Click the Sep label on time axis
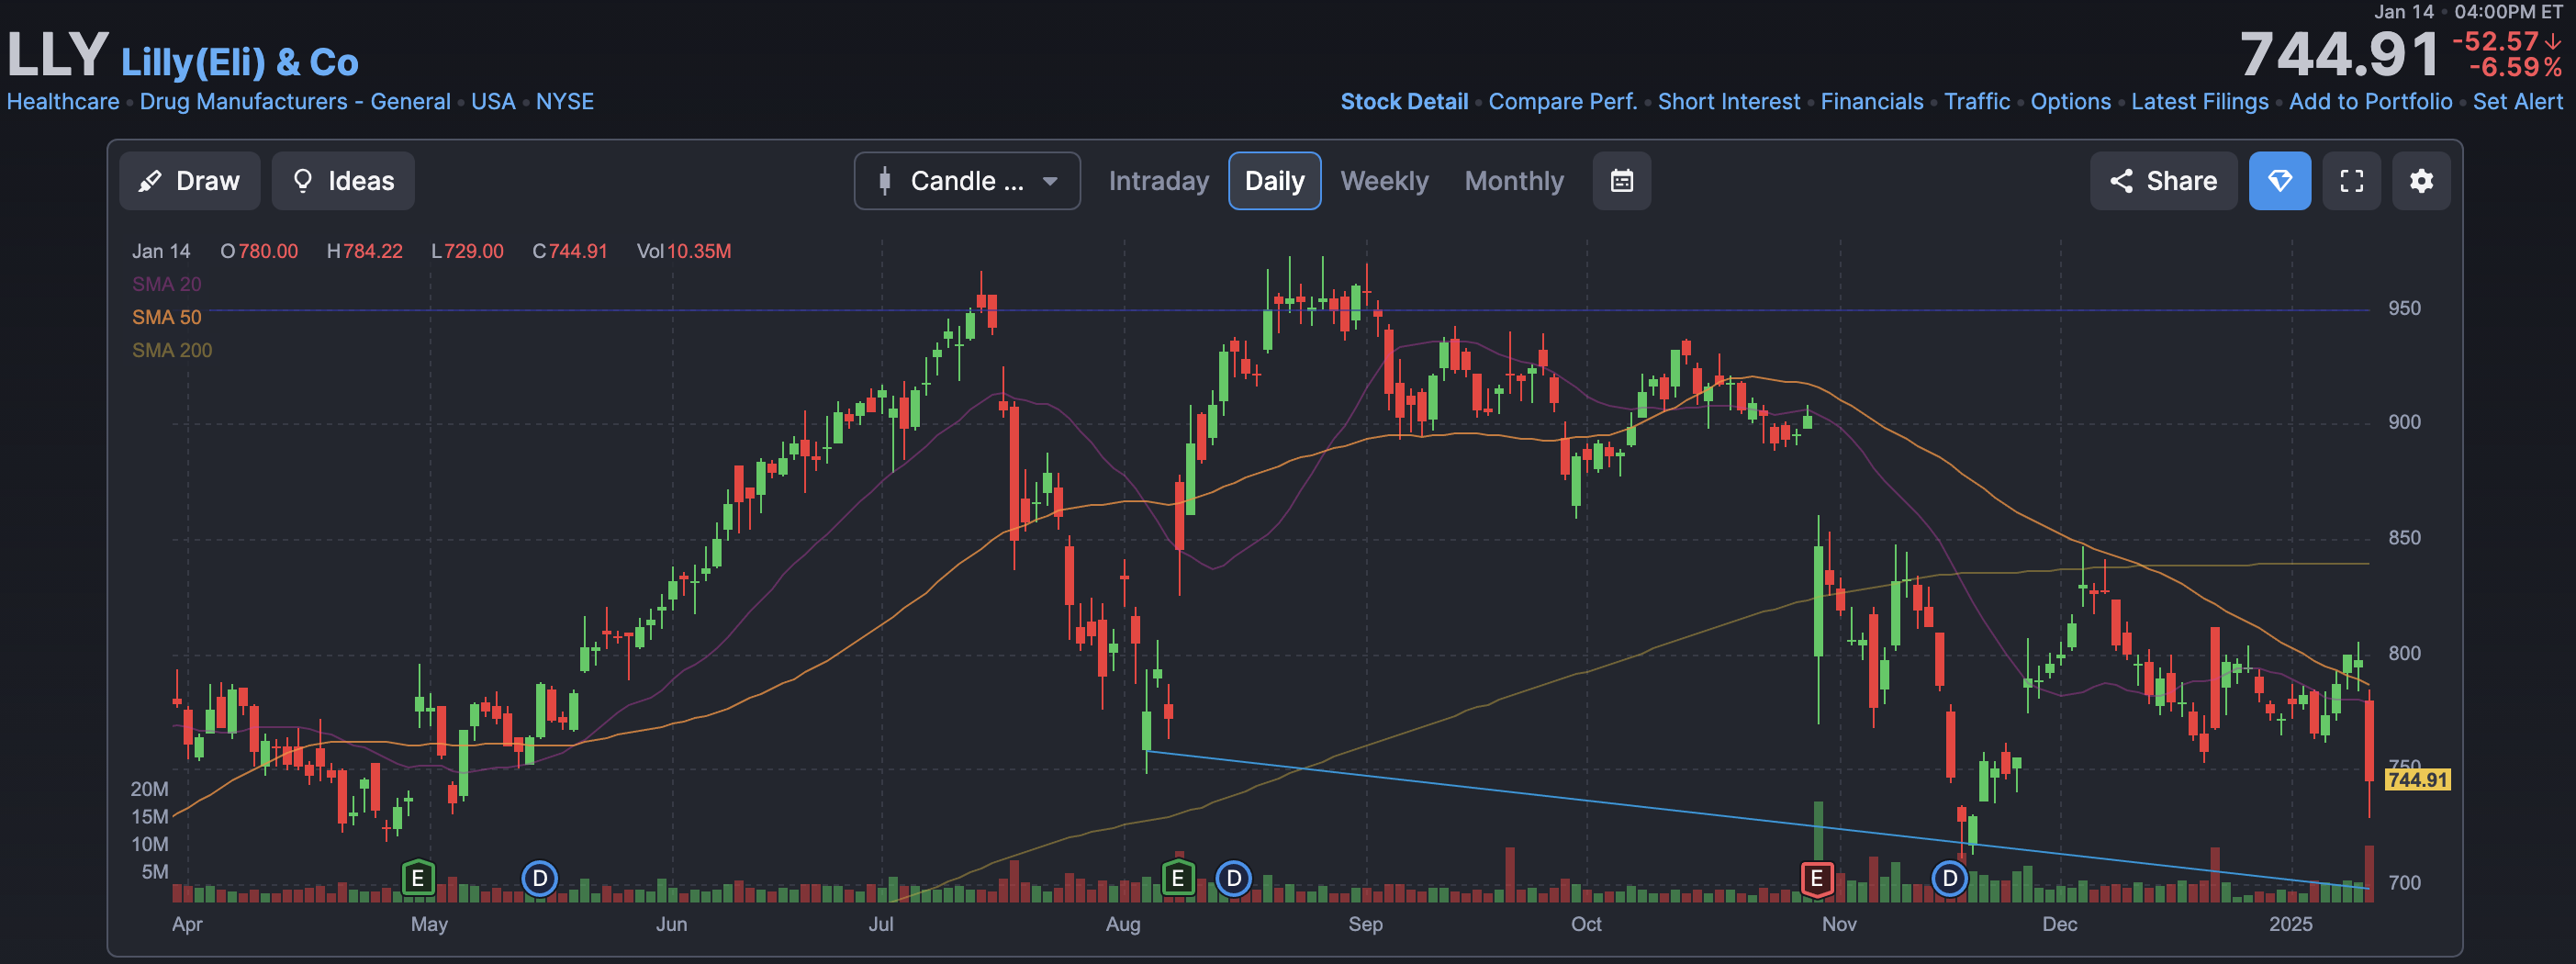Screen dimensions: 2576x964 pos(1365,924)
